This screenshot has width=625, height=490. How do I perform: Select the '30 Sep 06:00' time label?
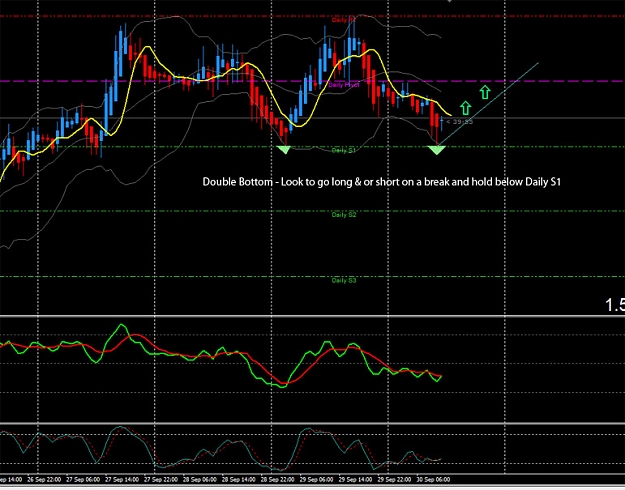(x=433, y=479)
